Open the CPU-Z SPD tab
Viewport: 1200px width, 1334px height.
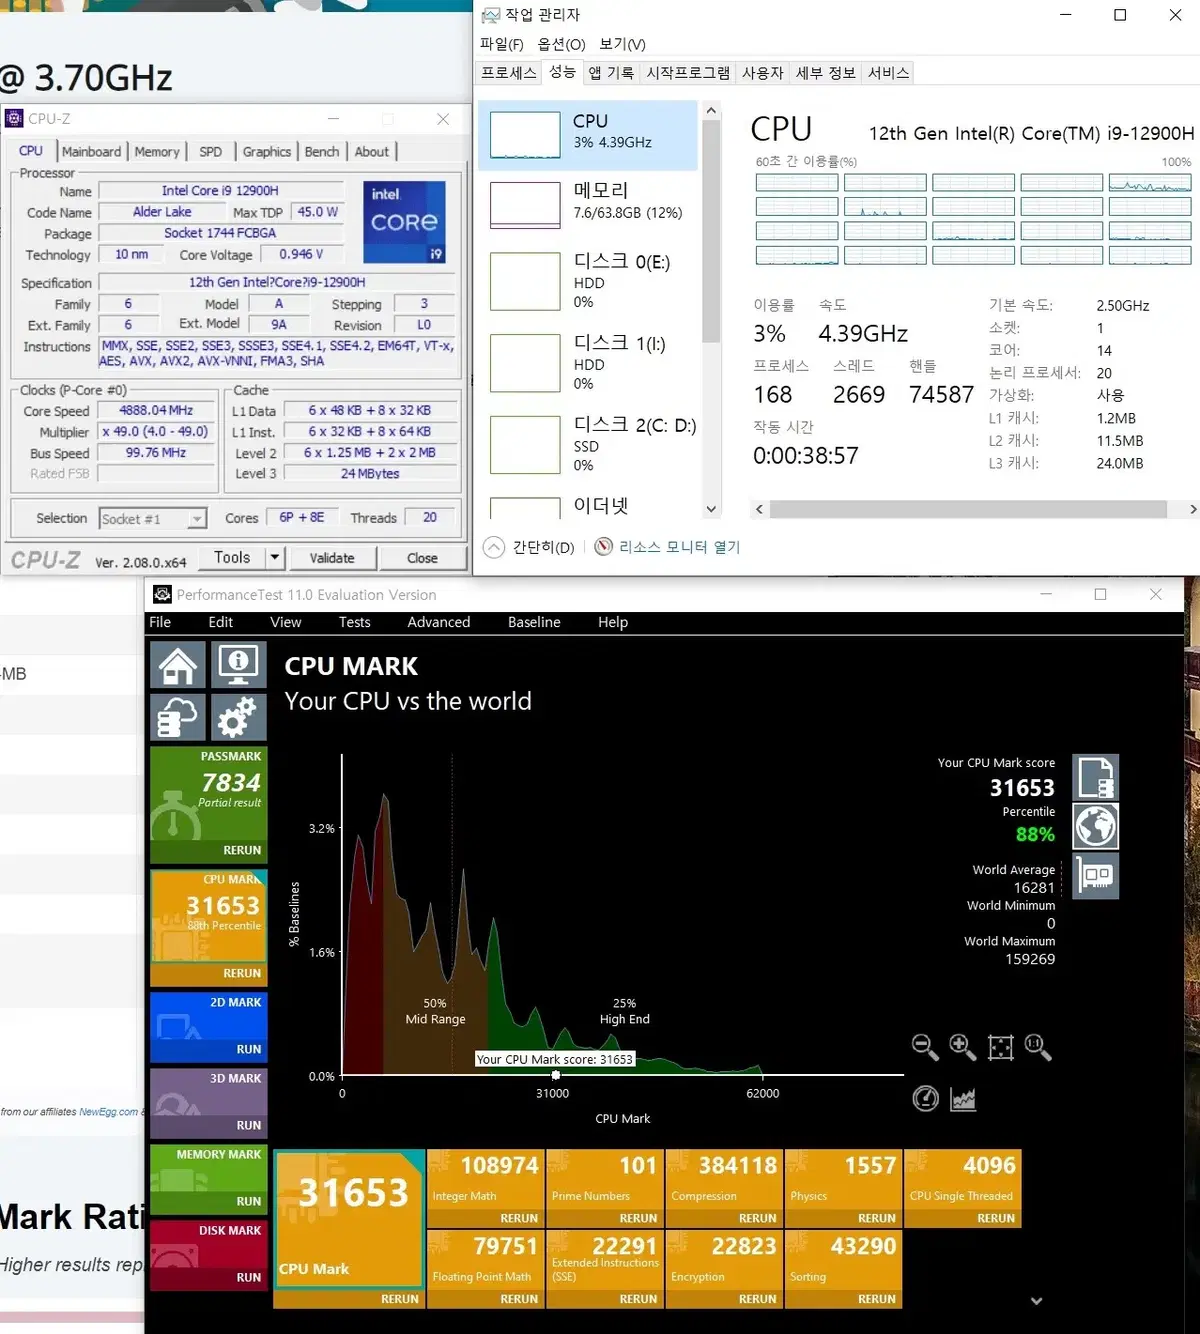tap(210, 152)
